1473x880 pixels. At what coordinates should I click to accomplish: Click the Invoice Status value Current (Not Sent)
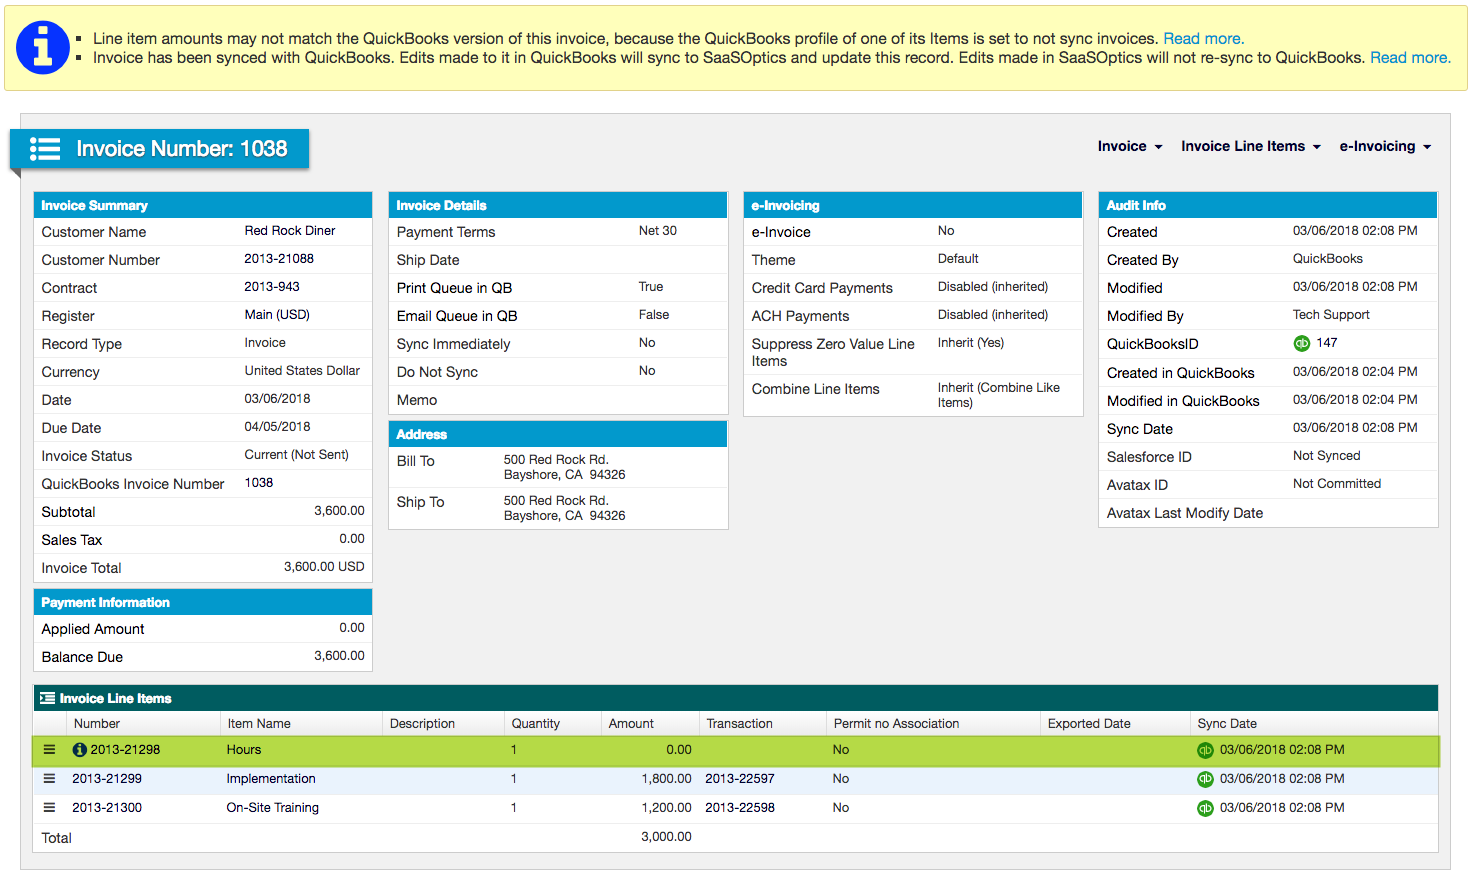click(x=297, y=454)
